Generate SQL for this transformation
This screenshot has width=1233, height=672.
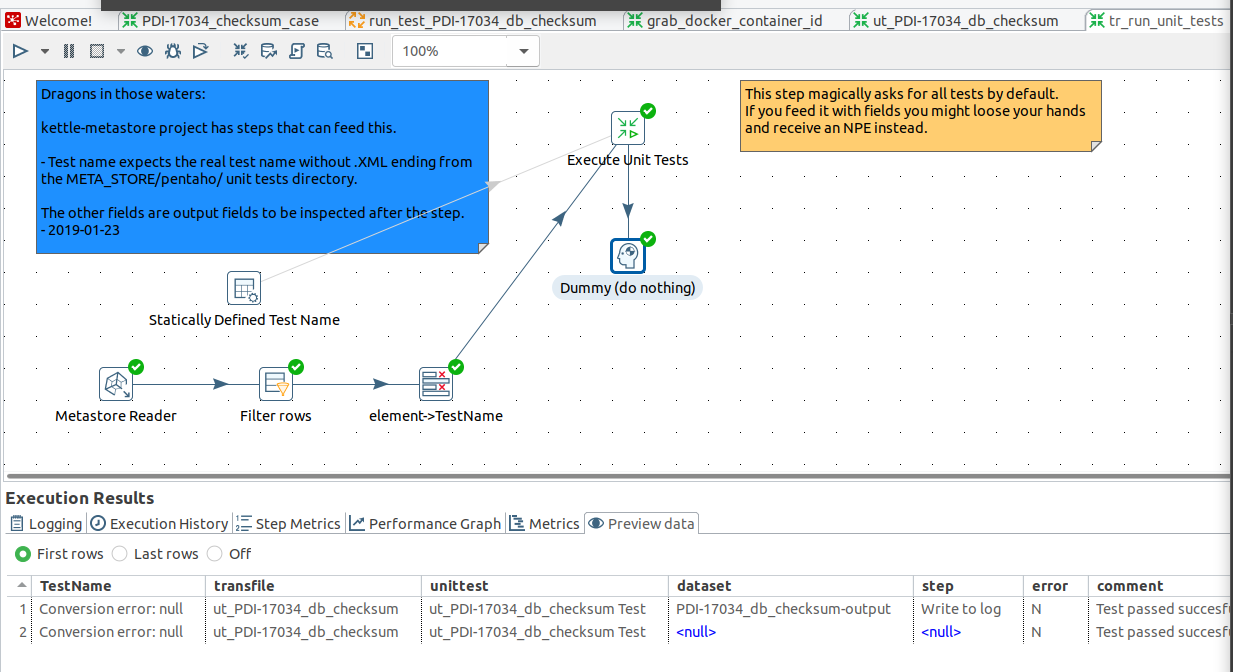click(x=297, y=51)
